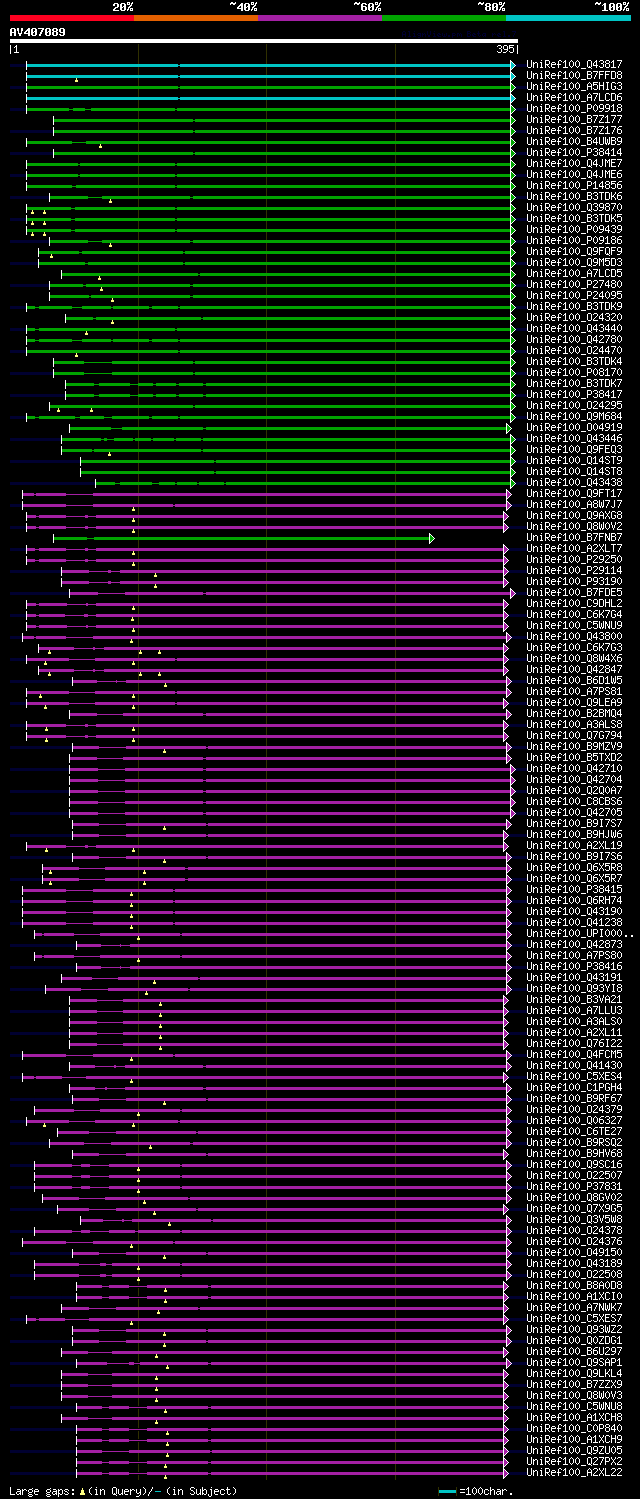Click arrowhead of the UniRef100_A7LCD6 alignment
The height and width of the screenshot is (1499, 640).
[x=513, y=98]
